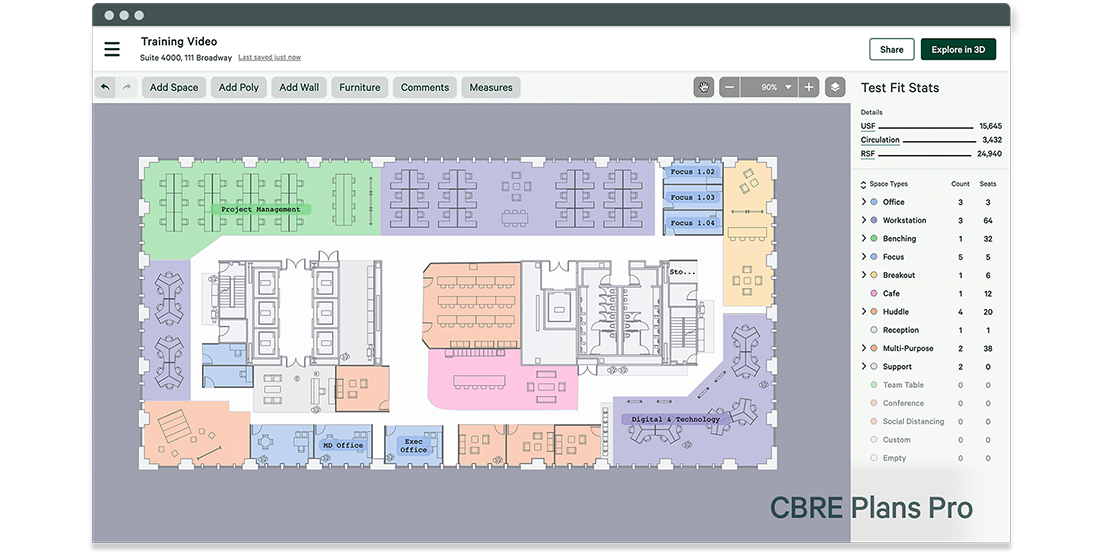Zoom out with the minus button
Viewport: 1104px width, 552px height.
point(730,88)
